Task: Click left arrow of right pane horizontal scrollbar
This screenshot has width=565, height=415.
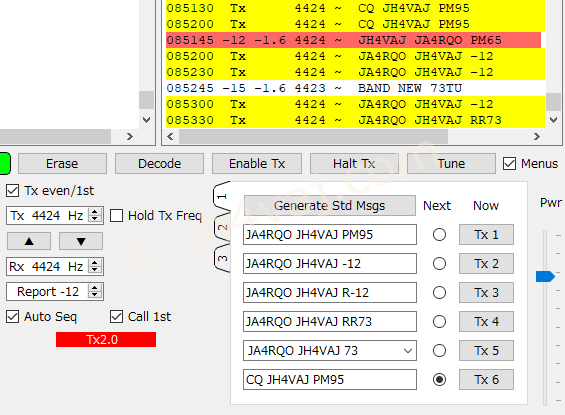Action: (x=170, y=137)
